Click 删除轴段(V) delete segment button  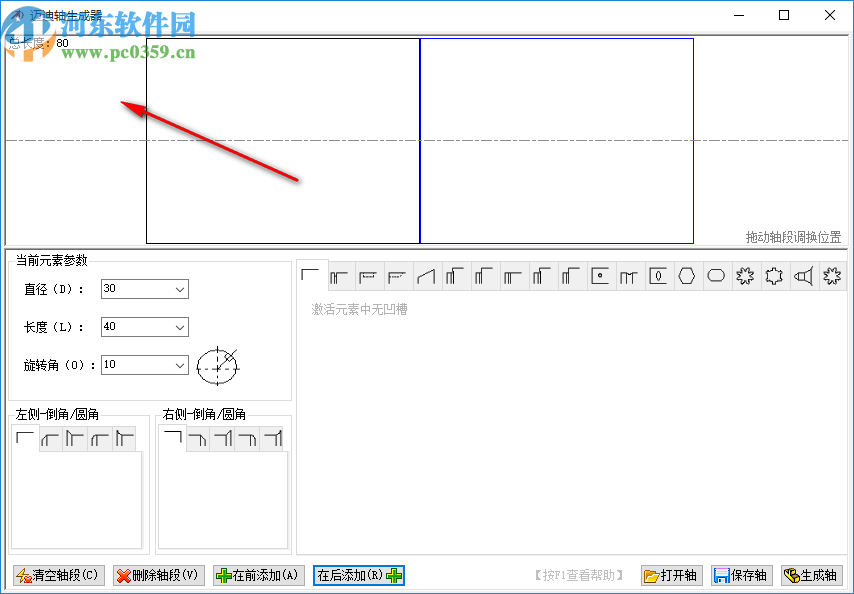[159, 575]
